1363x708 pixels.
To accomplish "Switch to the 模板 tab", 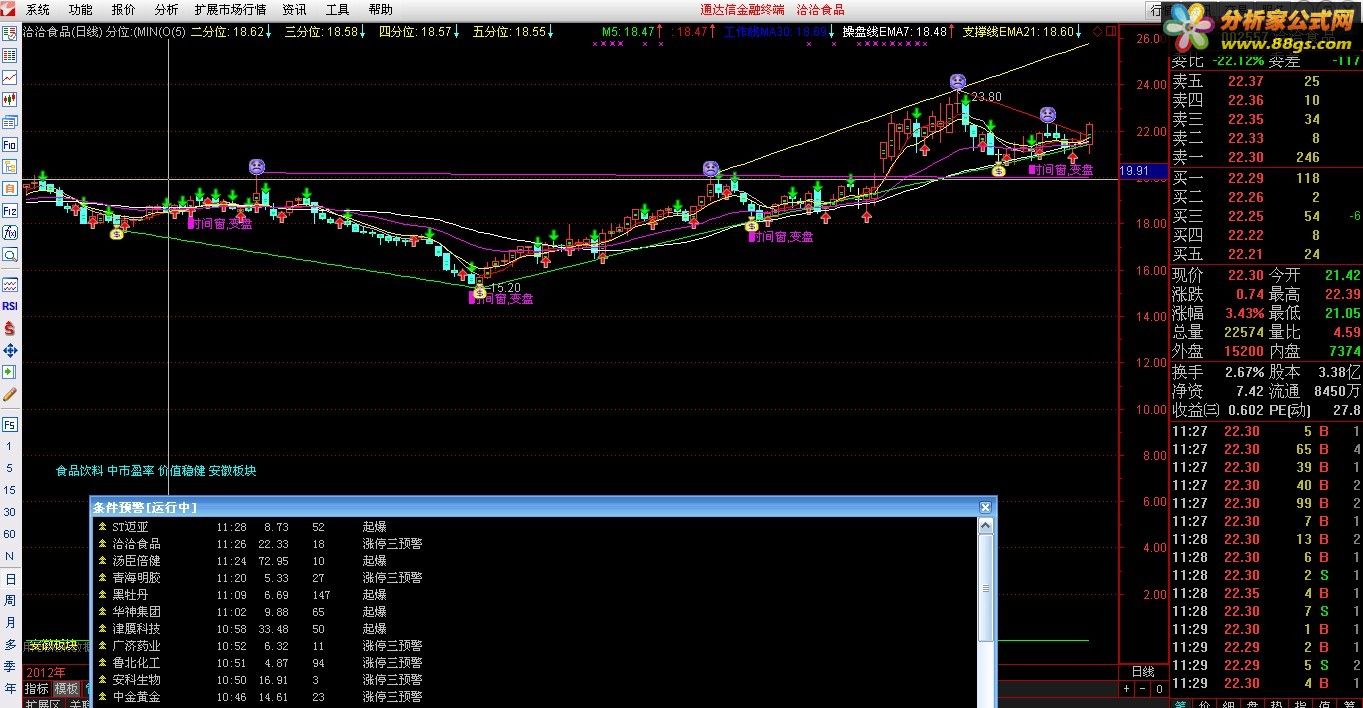I will click(x=66, y=689).
